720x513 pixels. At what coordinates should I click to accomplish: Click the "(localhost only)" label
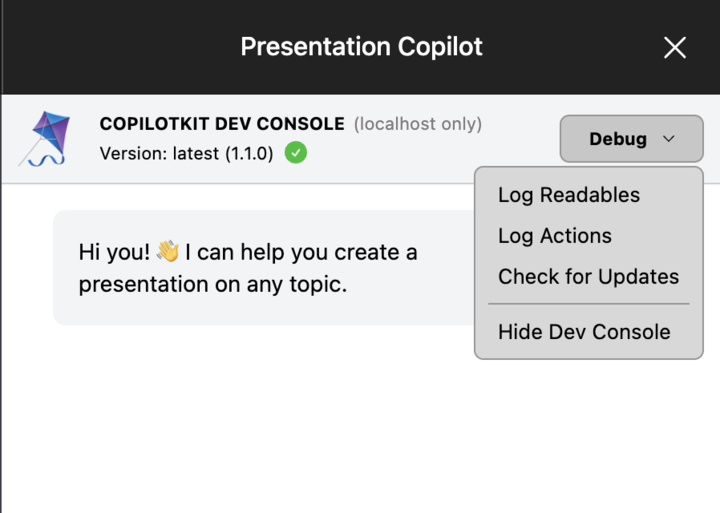coord(418,124)
